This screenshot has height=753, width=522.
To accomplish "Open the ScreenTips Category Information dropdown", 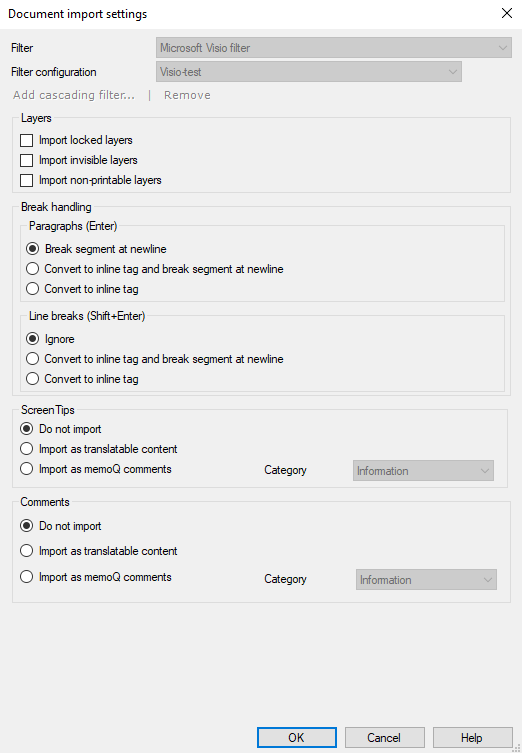I will [423, 471].
